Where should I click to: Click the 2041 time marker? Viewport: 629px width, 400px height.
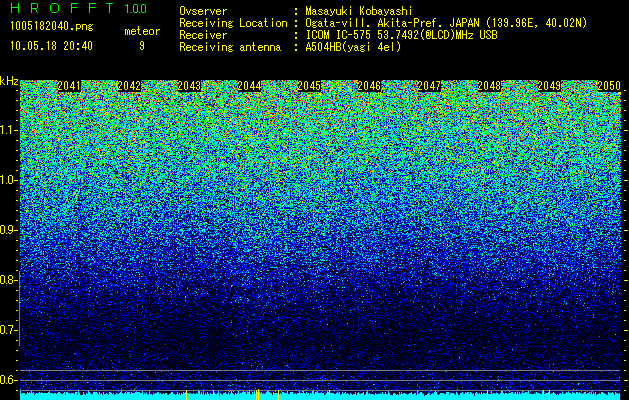tap(69, 86)
